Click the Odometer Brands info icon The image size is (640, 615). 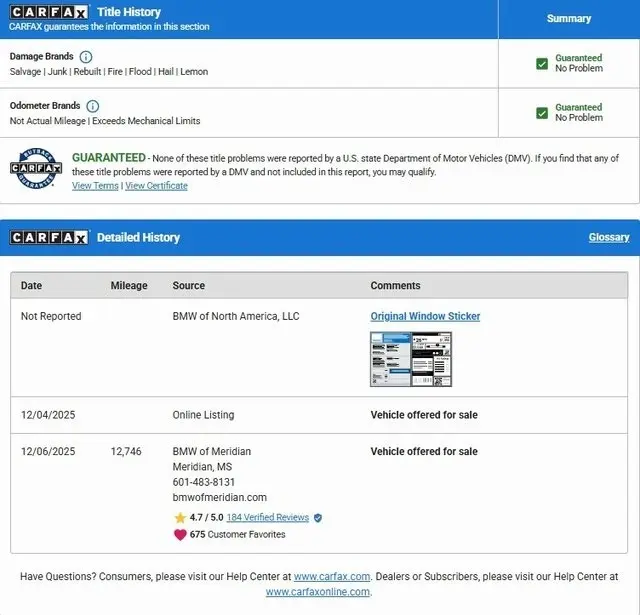(x=93, y=106)
